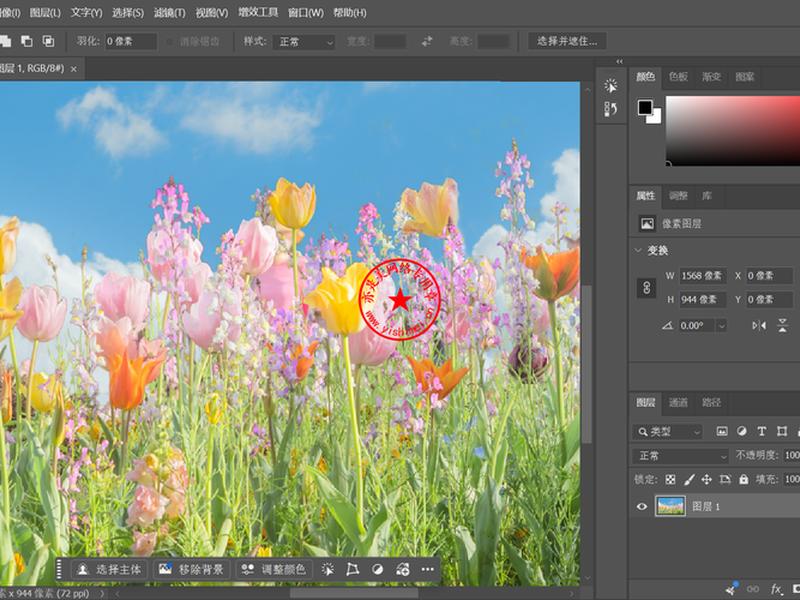Click the lock transparent pixels icon

coord(670,479)
